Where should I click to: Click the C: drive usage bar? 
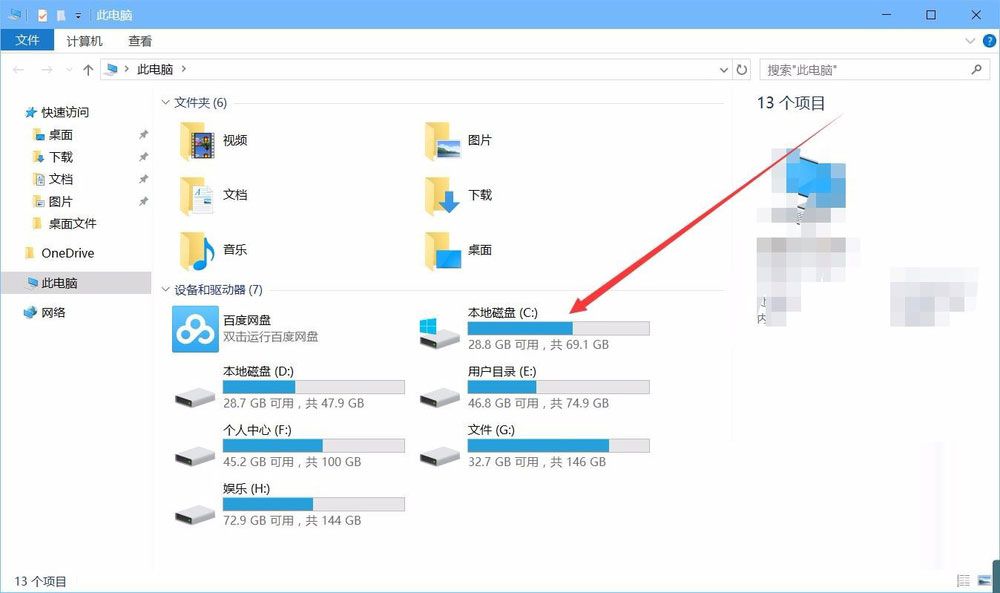(559, 328)
